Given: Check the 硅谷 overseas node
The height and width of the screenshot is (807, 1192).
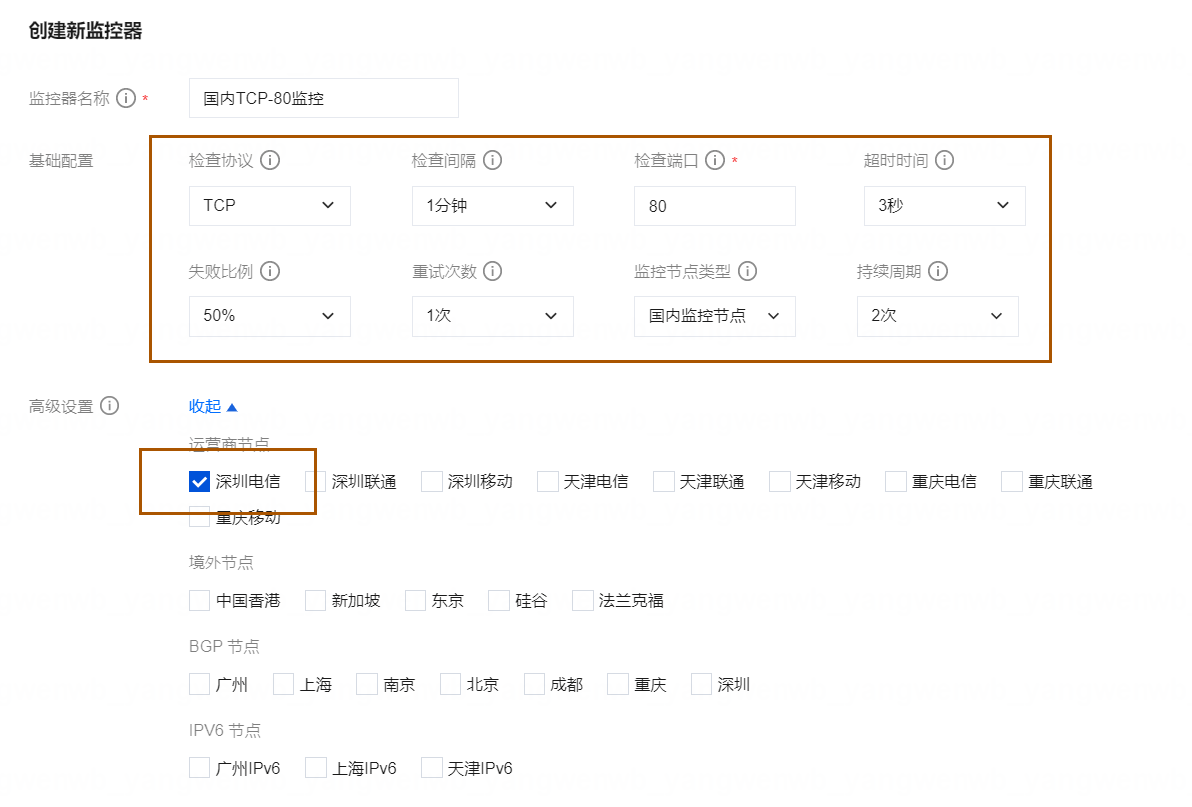Looking at the screenshot, I should pyautogui.click(x=499, y=600).
